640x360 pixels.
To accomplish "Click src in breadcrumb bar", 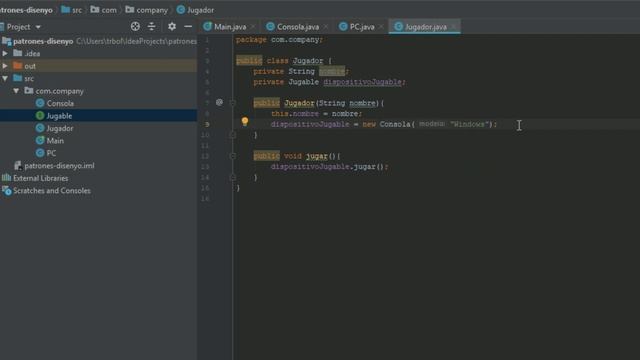I will tap(77, 10).
